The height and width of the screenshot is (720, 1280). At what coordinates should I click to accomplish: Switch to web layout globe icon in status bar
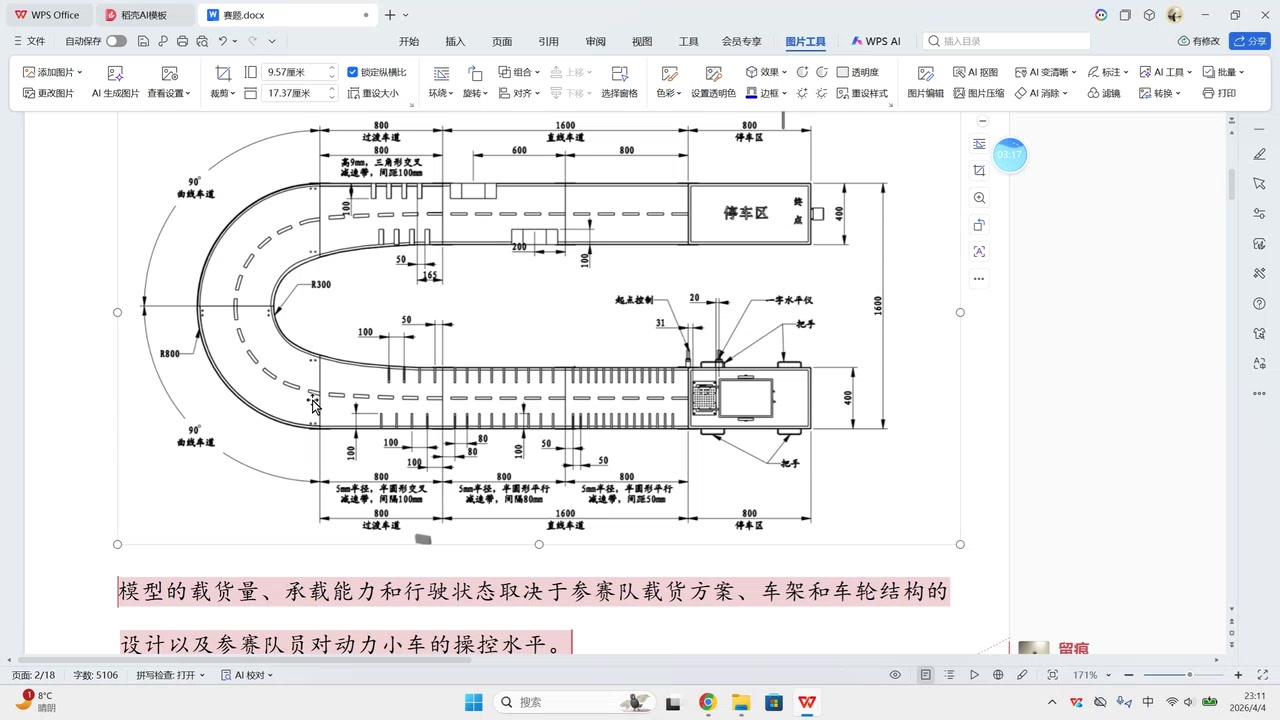tap(998, 675)
